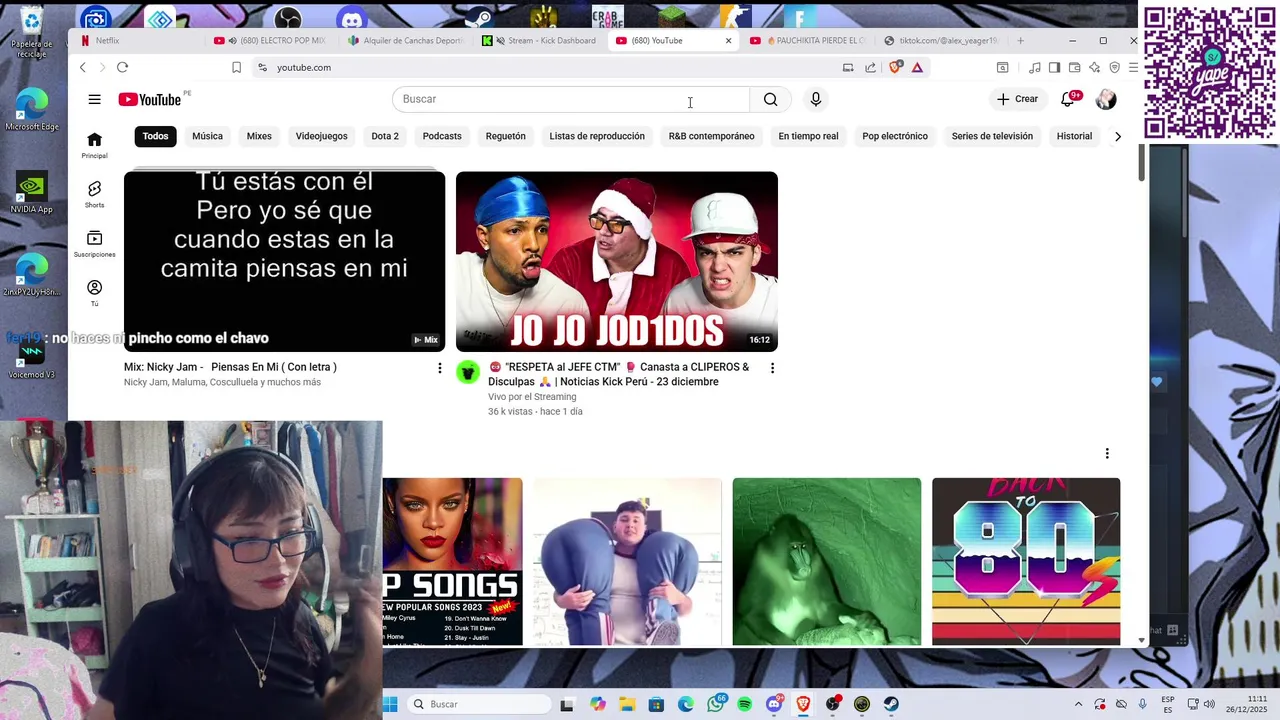Open Suscripciones in the YouTube sidebar
This screenshot has height=720, width=1280.
[94, 244]
